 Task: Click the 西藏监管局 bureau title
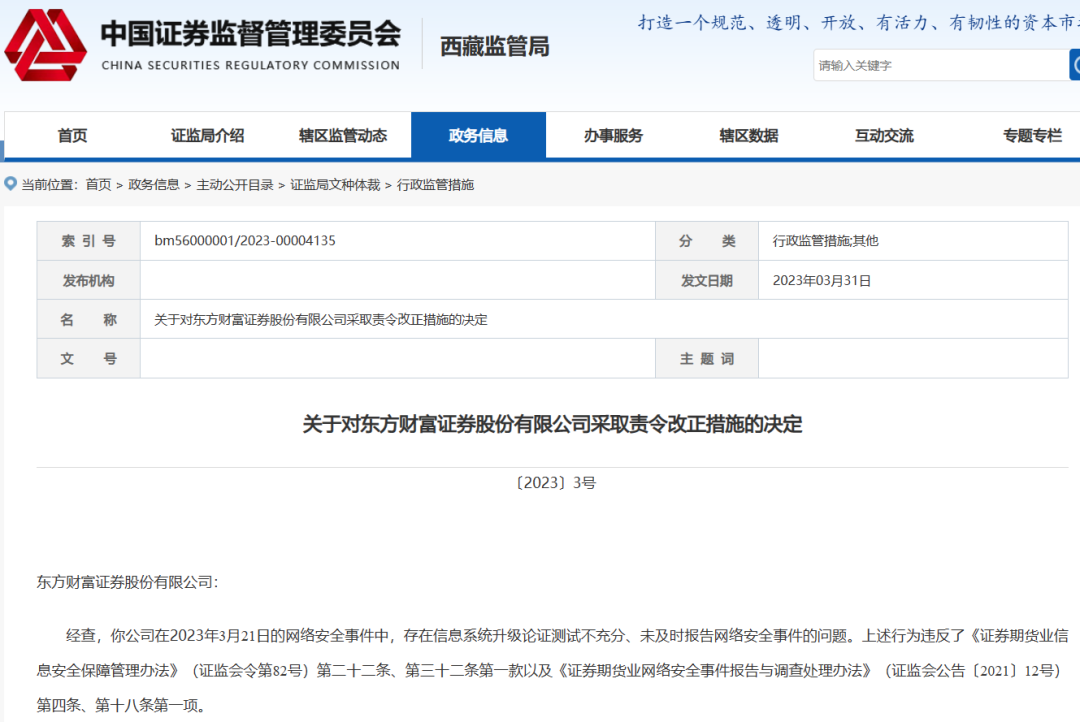click(x=494, y=47)
